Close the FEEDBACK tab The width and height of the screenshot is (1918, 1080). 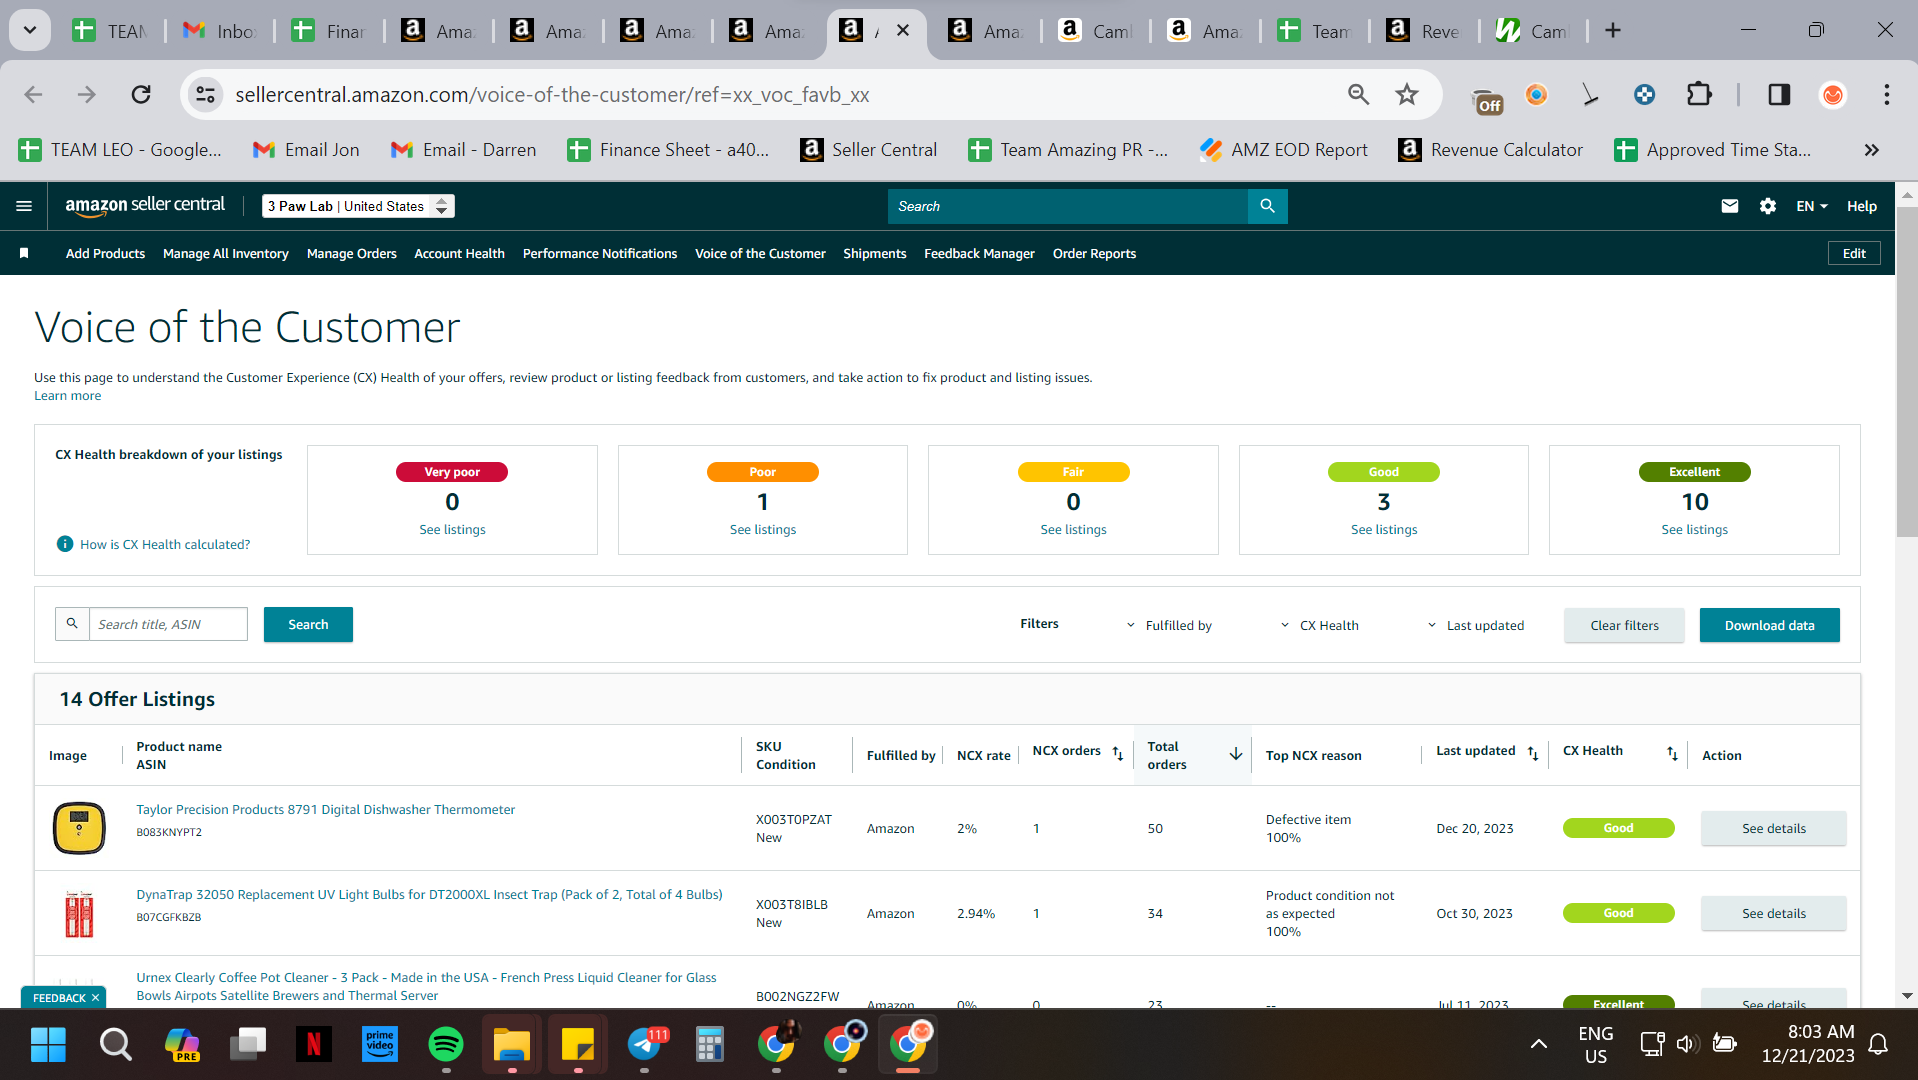tap(95, 998)
